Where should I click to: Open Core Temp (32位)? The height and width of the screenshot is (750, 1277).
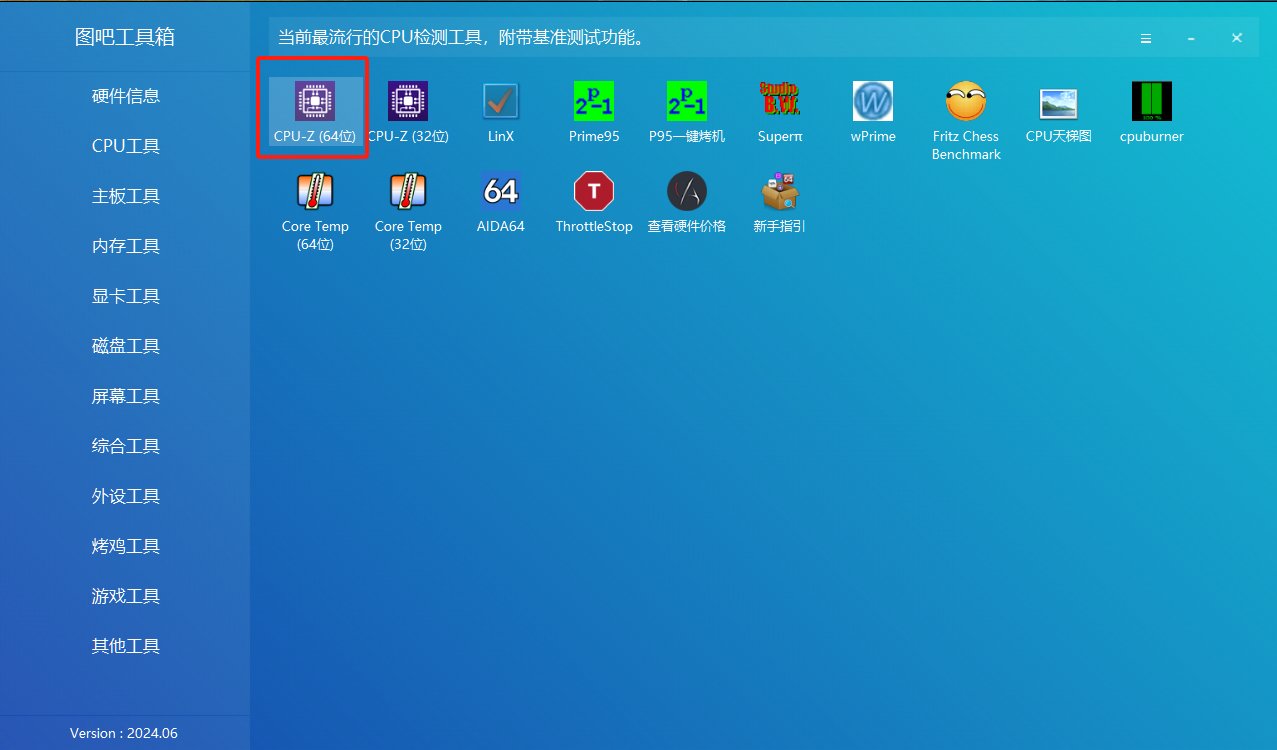[x=408, y=210]
